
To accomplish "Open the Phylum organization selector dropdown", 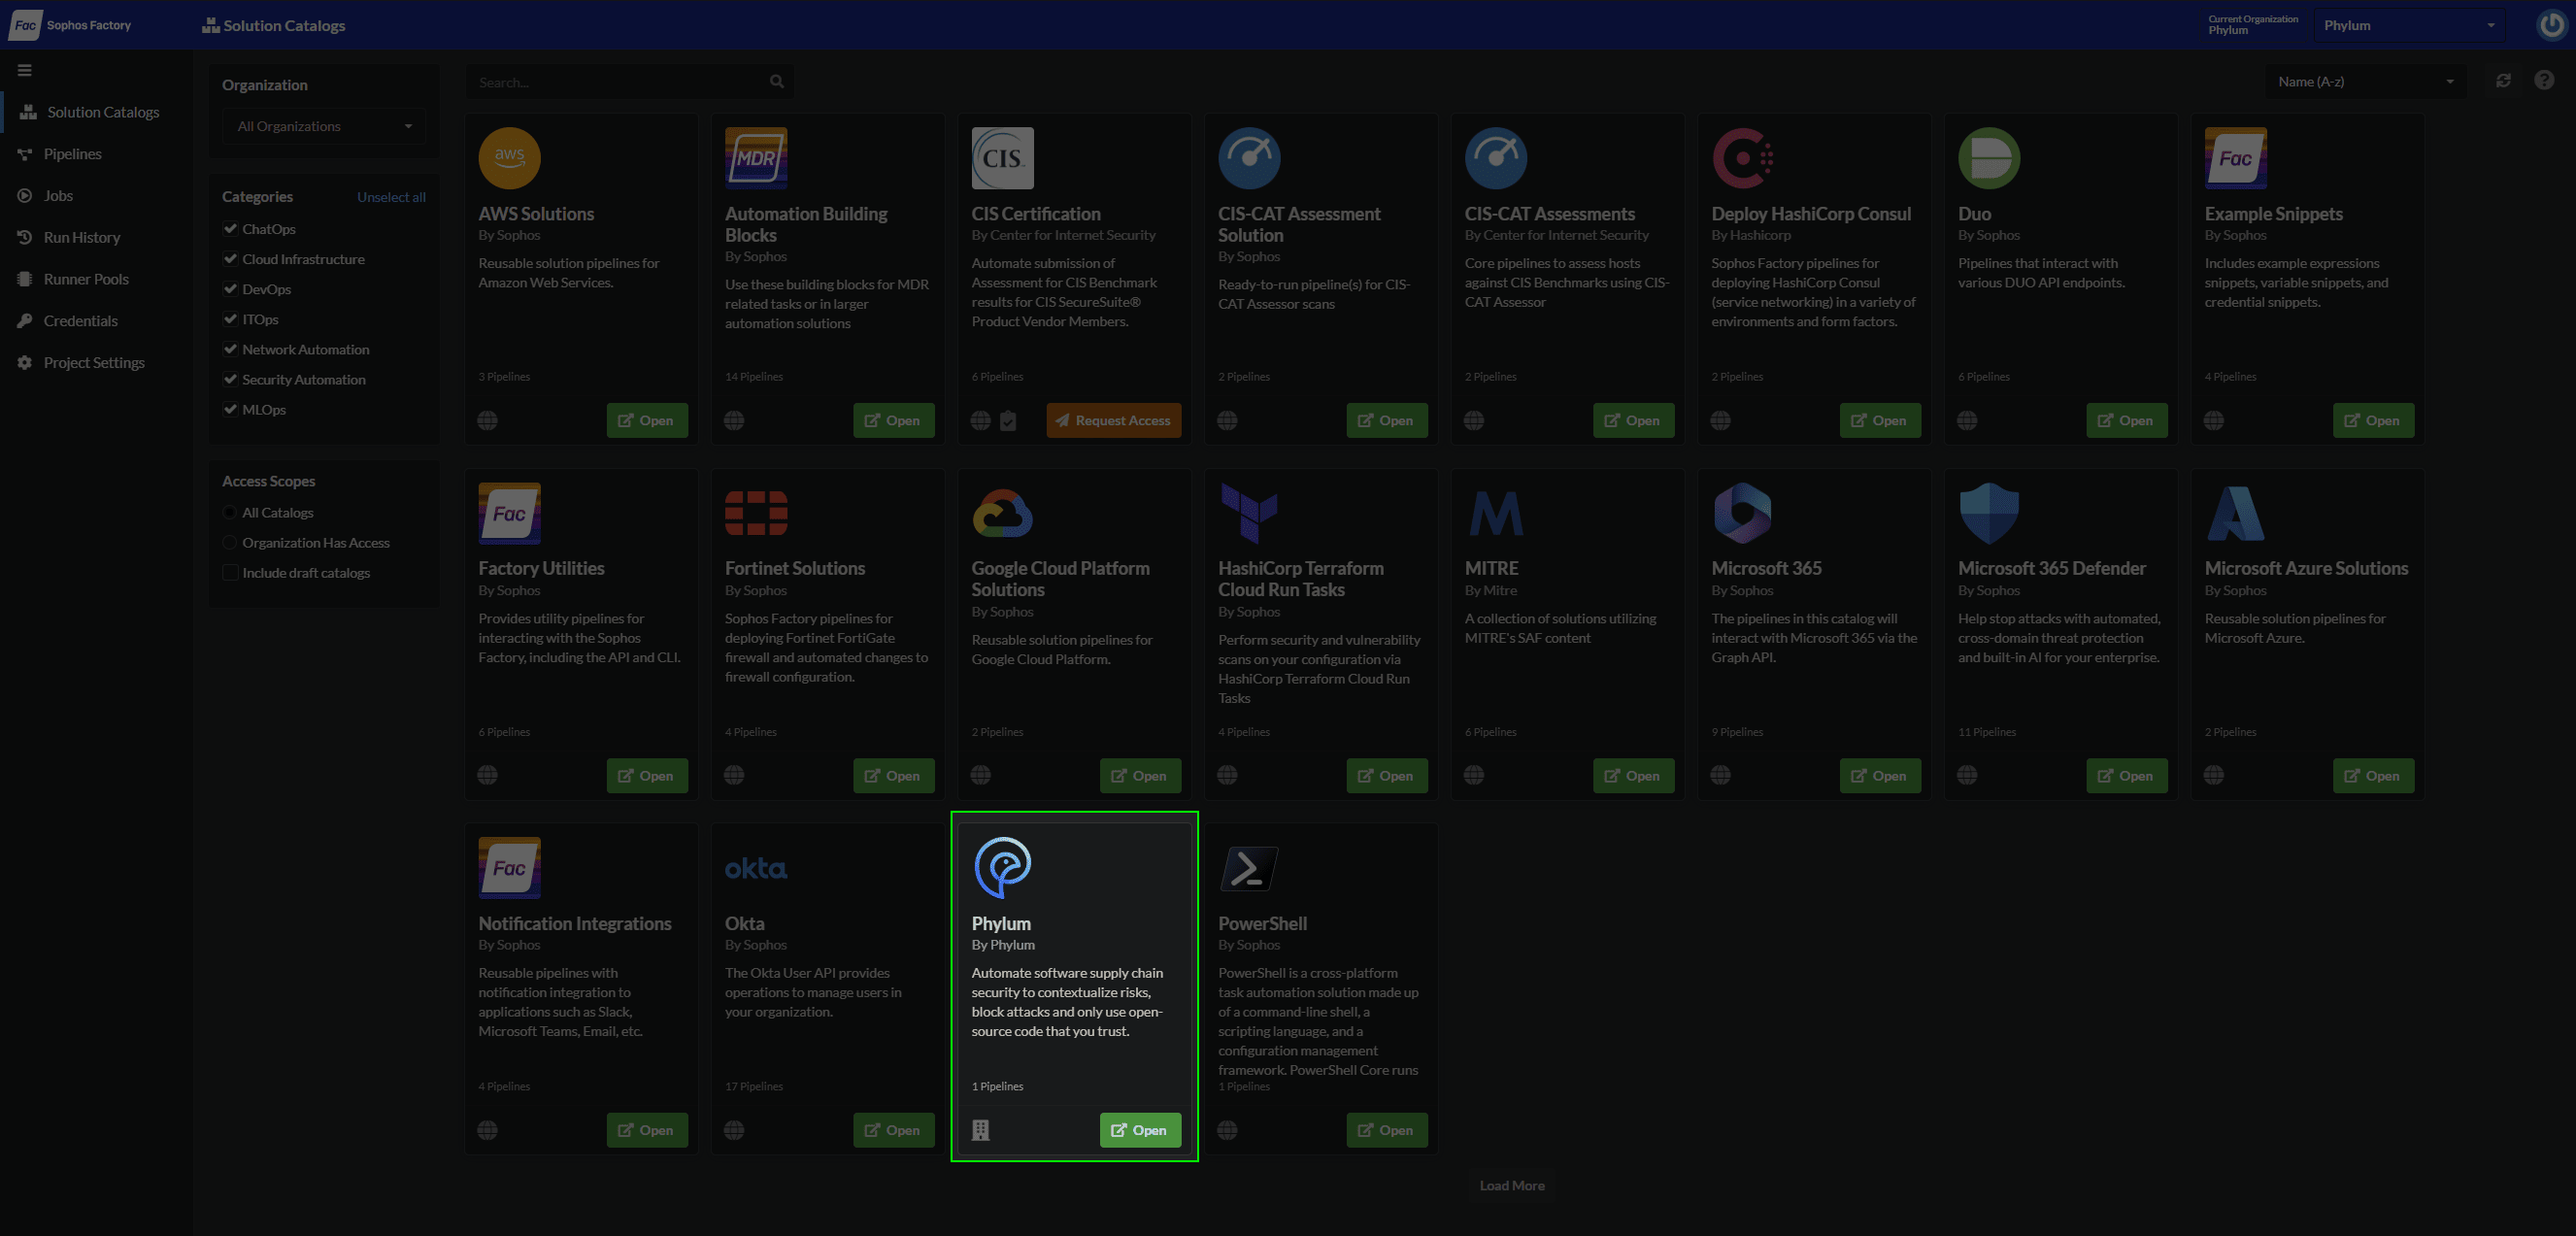I will (x=2409, y=25).
